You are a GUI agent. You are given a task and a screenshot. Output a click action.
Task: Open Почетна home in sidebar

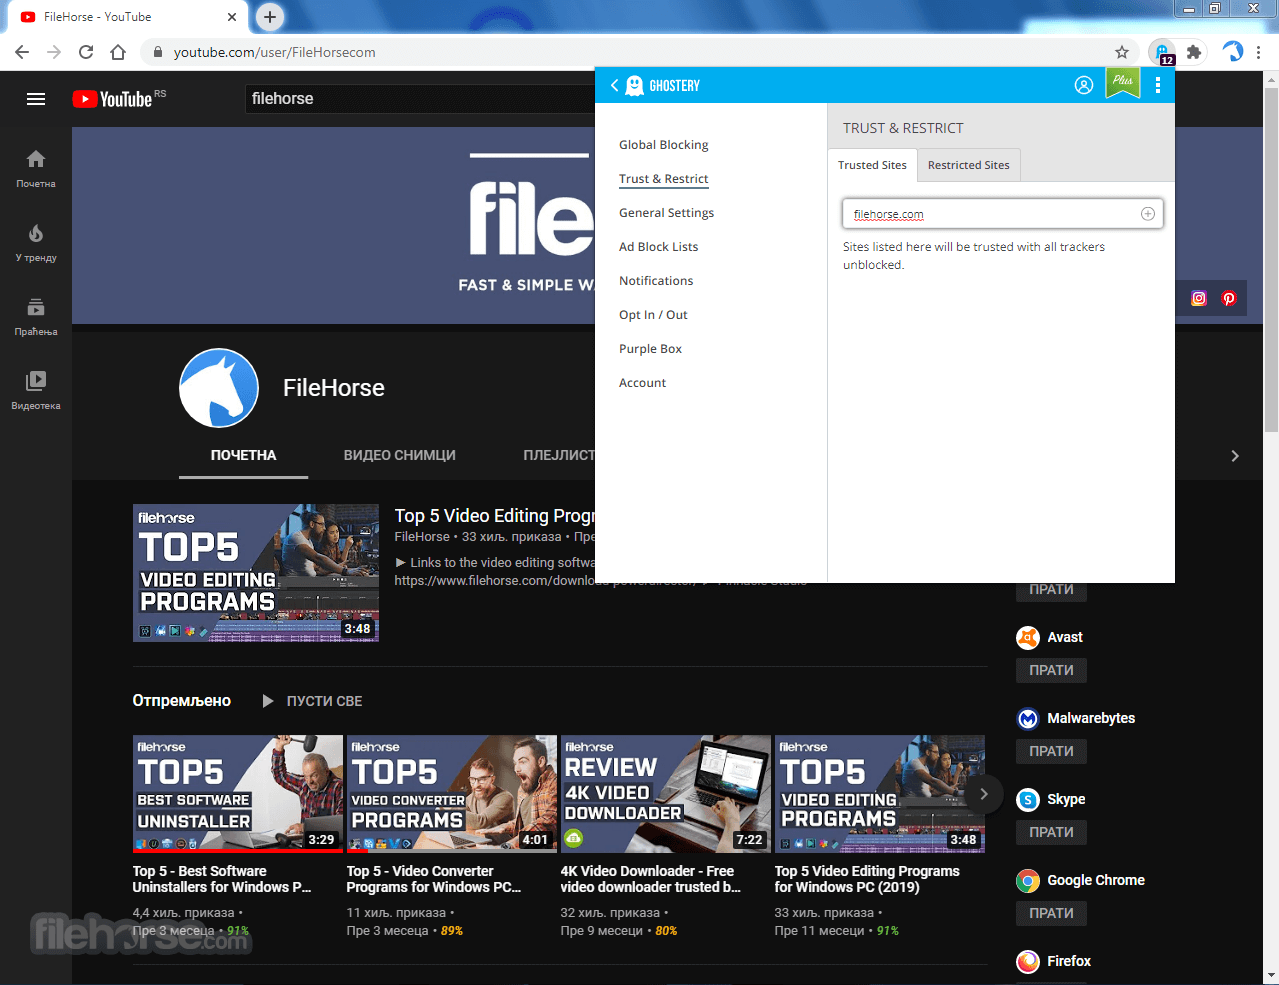(x=36, y=169)
